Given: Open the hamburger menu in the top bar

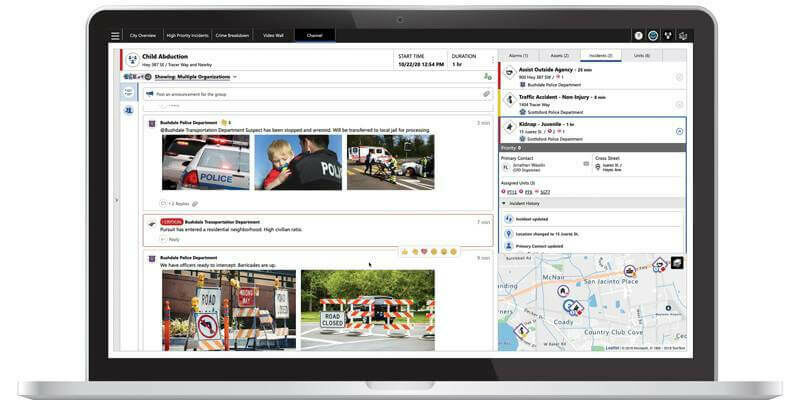Looking at the screenshot, I should tap(115, 36).
